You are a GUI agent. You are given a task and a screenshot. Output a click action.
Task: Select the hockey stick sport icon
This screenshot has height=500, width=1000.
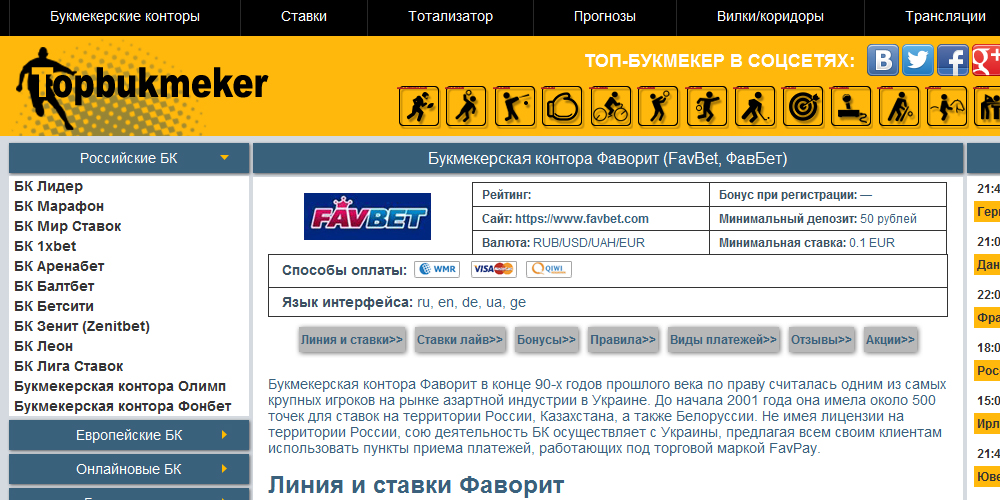coord(754,106)
